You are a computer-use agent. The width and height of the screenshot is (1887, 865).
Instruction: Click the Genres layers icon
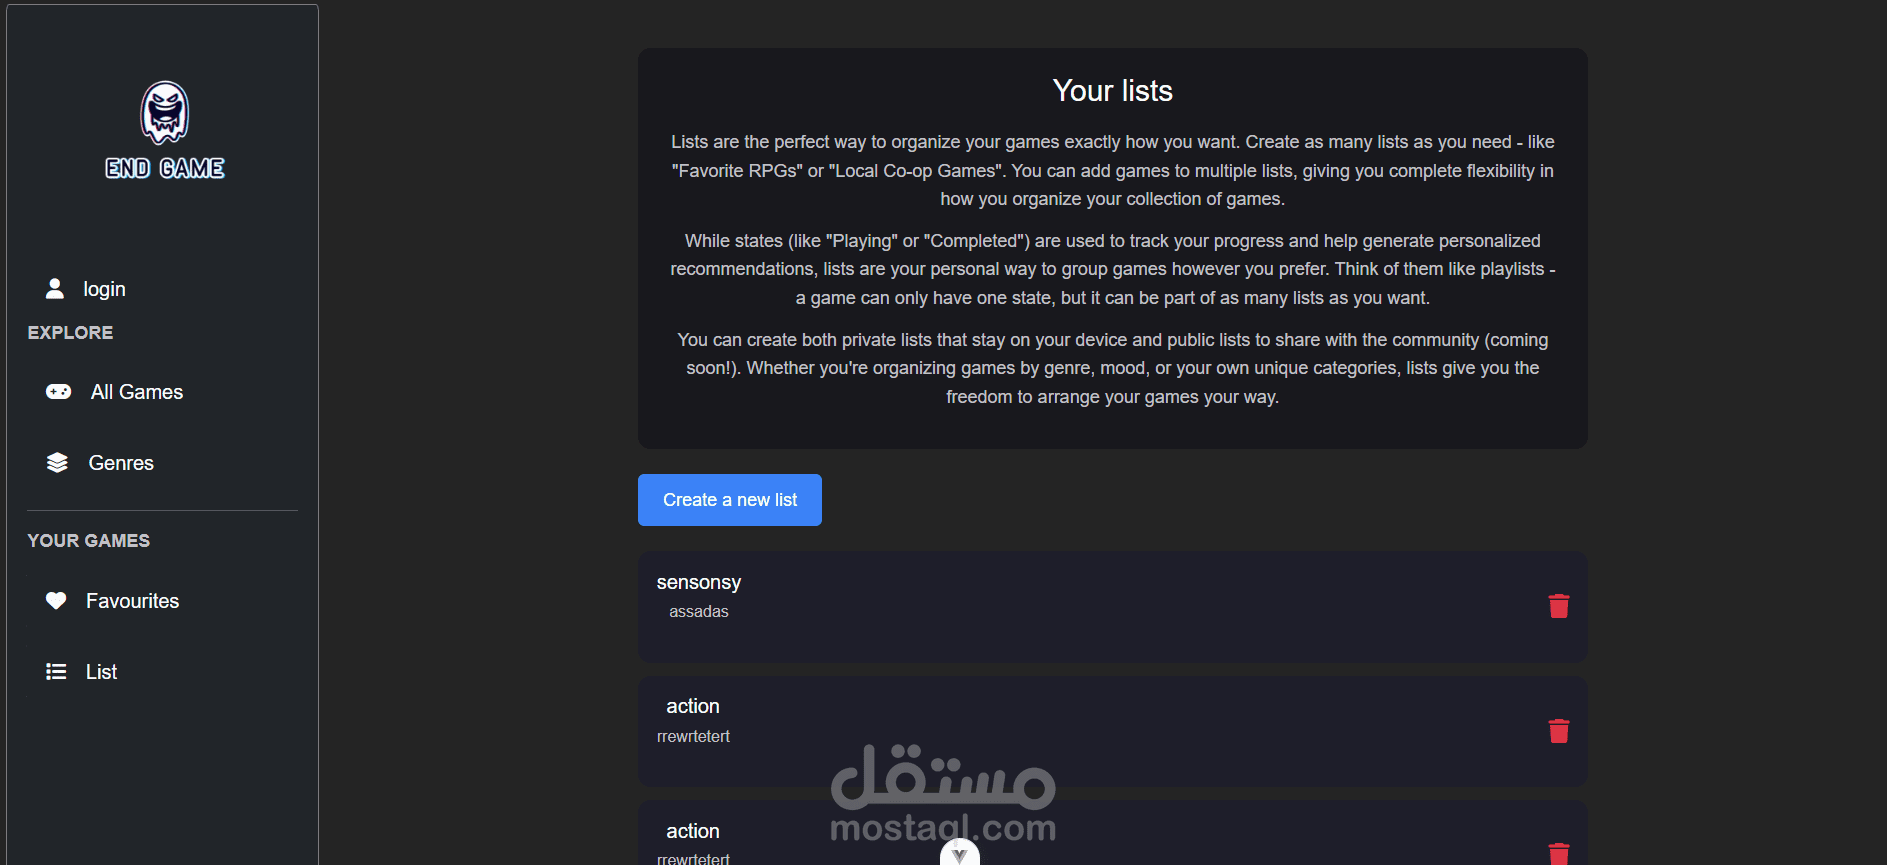coord(57,463)
